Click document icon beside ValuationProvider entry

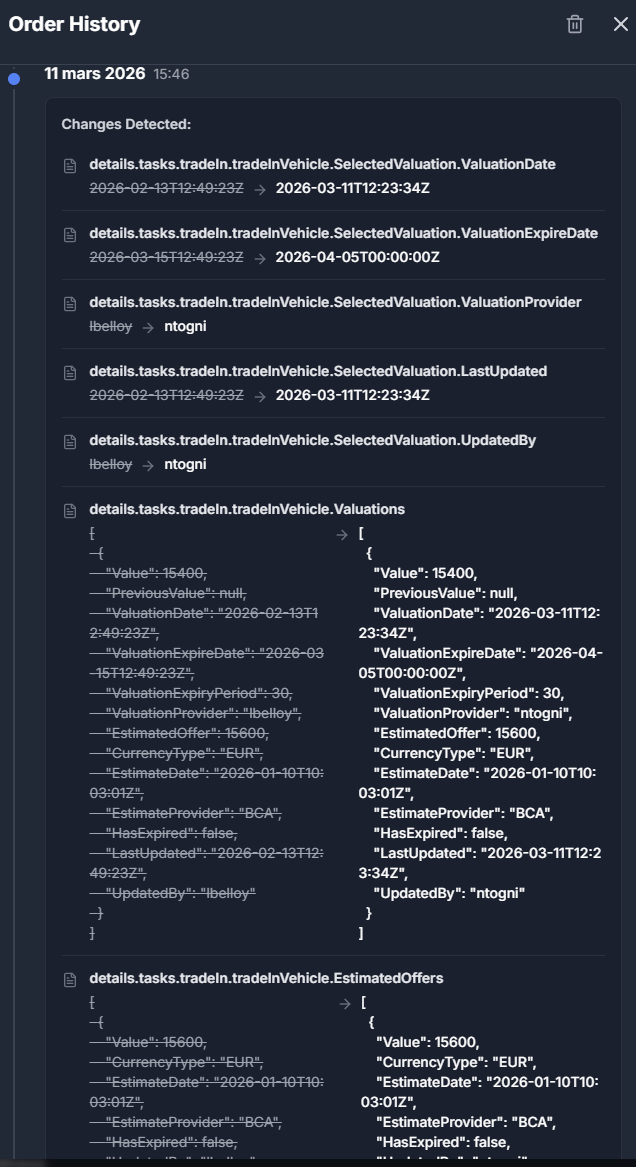(x=70, y=303)
